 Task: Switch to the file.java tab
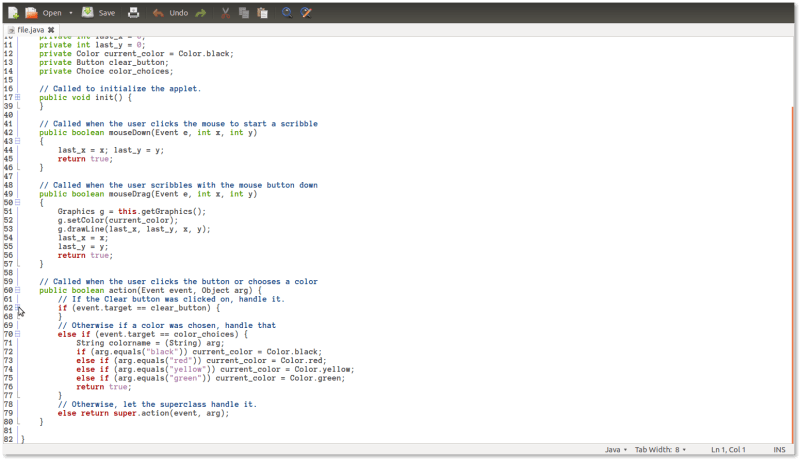(31, 30)
